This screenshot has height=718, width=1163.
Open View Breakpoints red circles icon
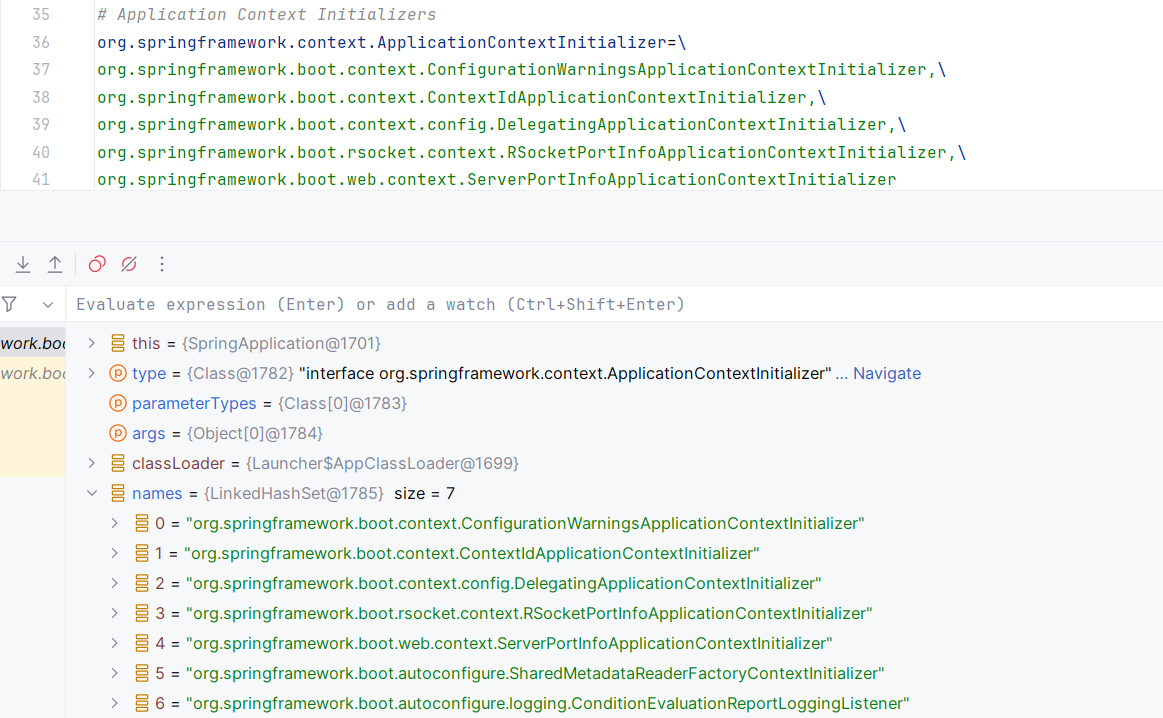[x=97, y=264]
